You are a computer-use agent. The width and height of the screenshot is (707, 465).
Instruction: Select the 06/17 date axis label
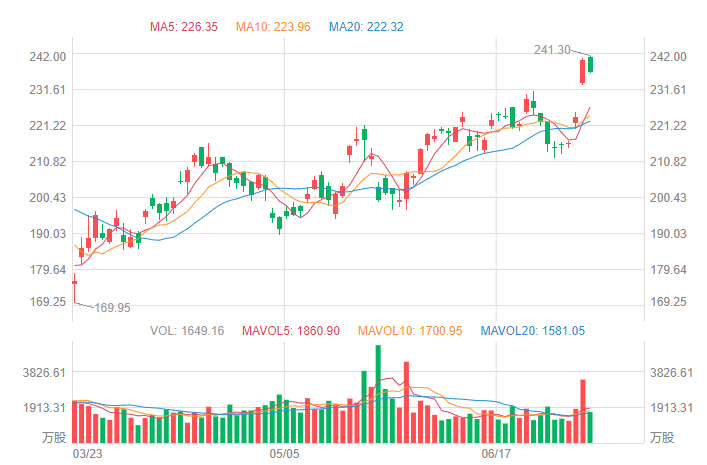[x=497, y=453]
